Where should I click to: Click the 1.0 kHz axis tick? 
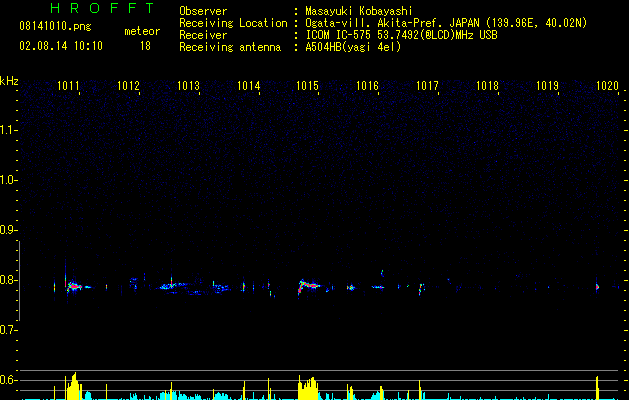click(x=8, y=180)
